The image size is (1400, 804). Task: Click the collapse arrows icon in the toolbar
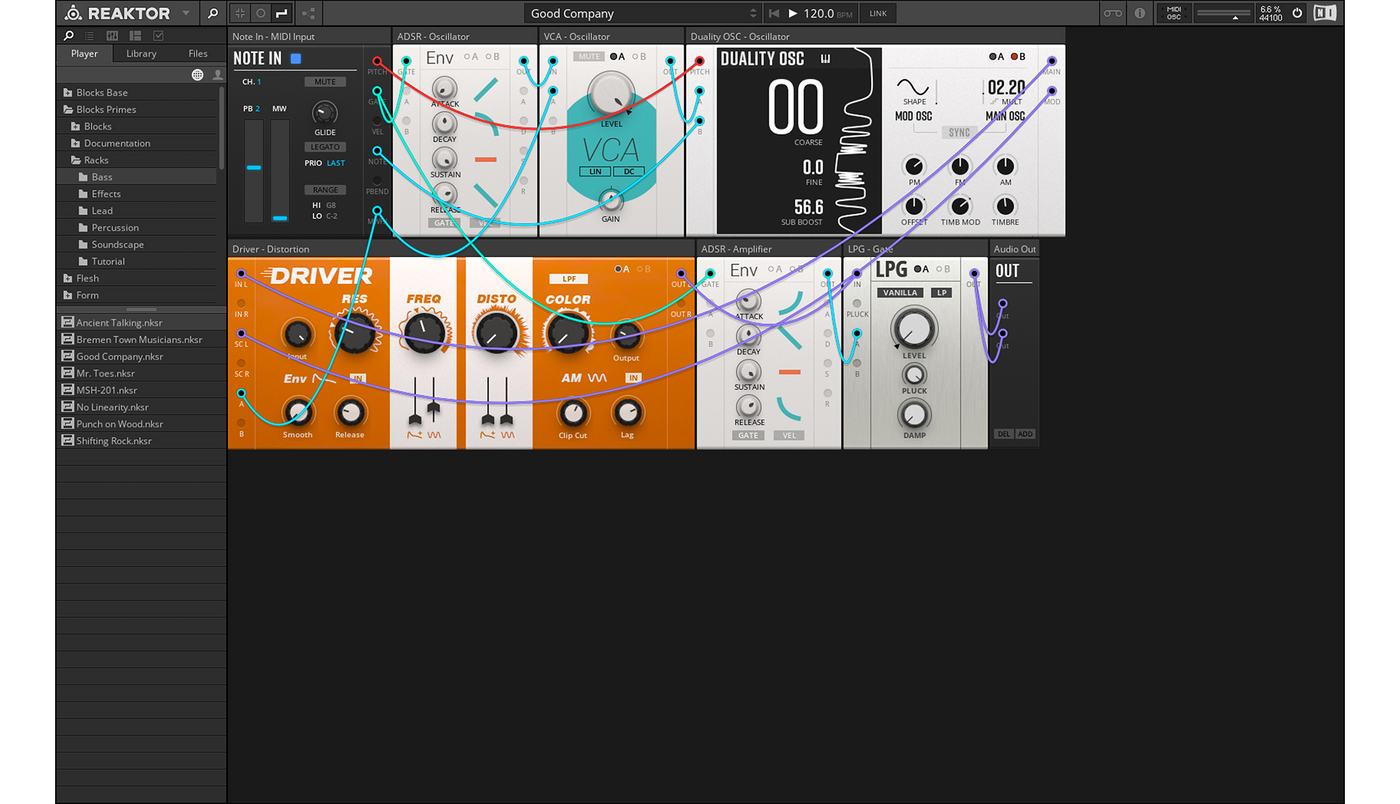[240, 13]
